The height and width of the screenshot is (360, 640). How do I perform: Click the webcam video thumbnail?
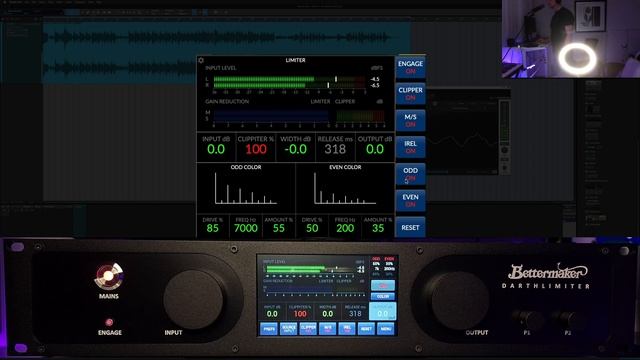(571, 39)
